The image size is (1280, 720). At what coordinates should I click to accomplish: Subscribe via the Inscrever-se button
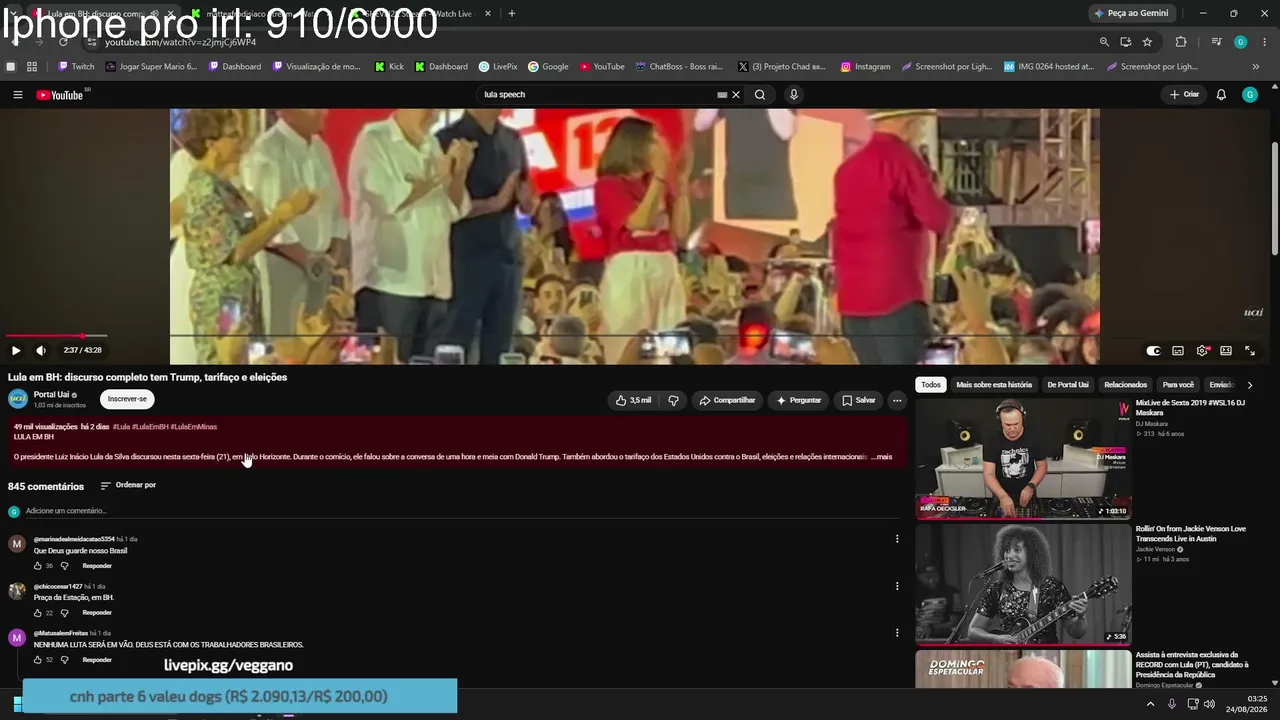tap(127, 399)
